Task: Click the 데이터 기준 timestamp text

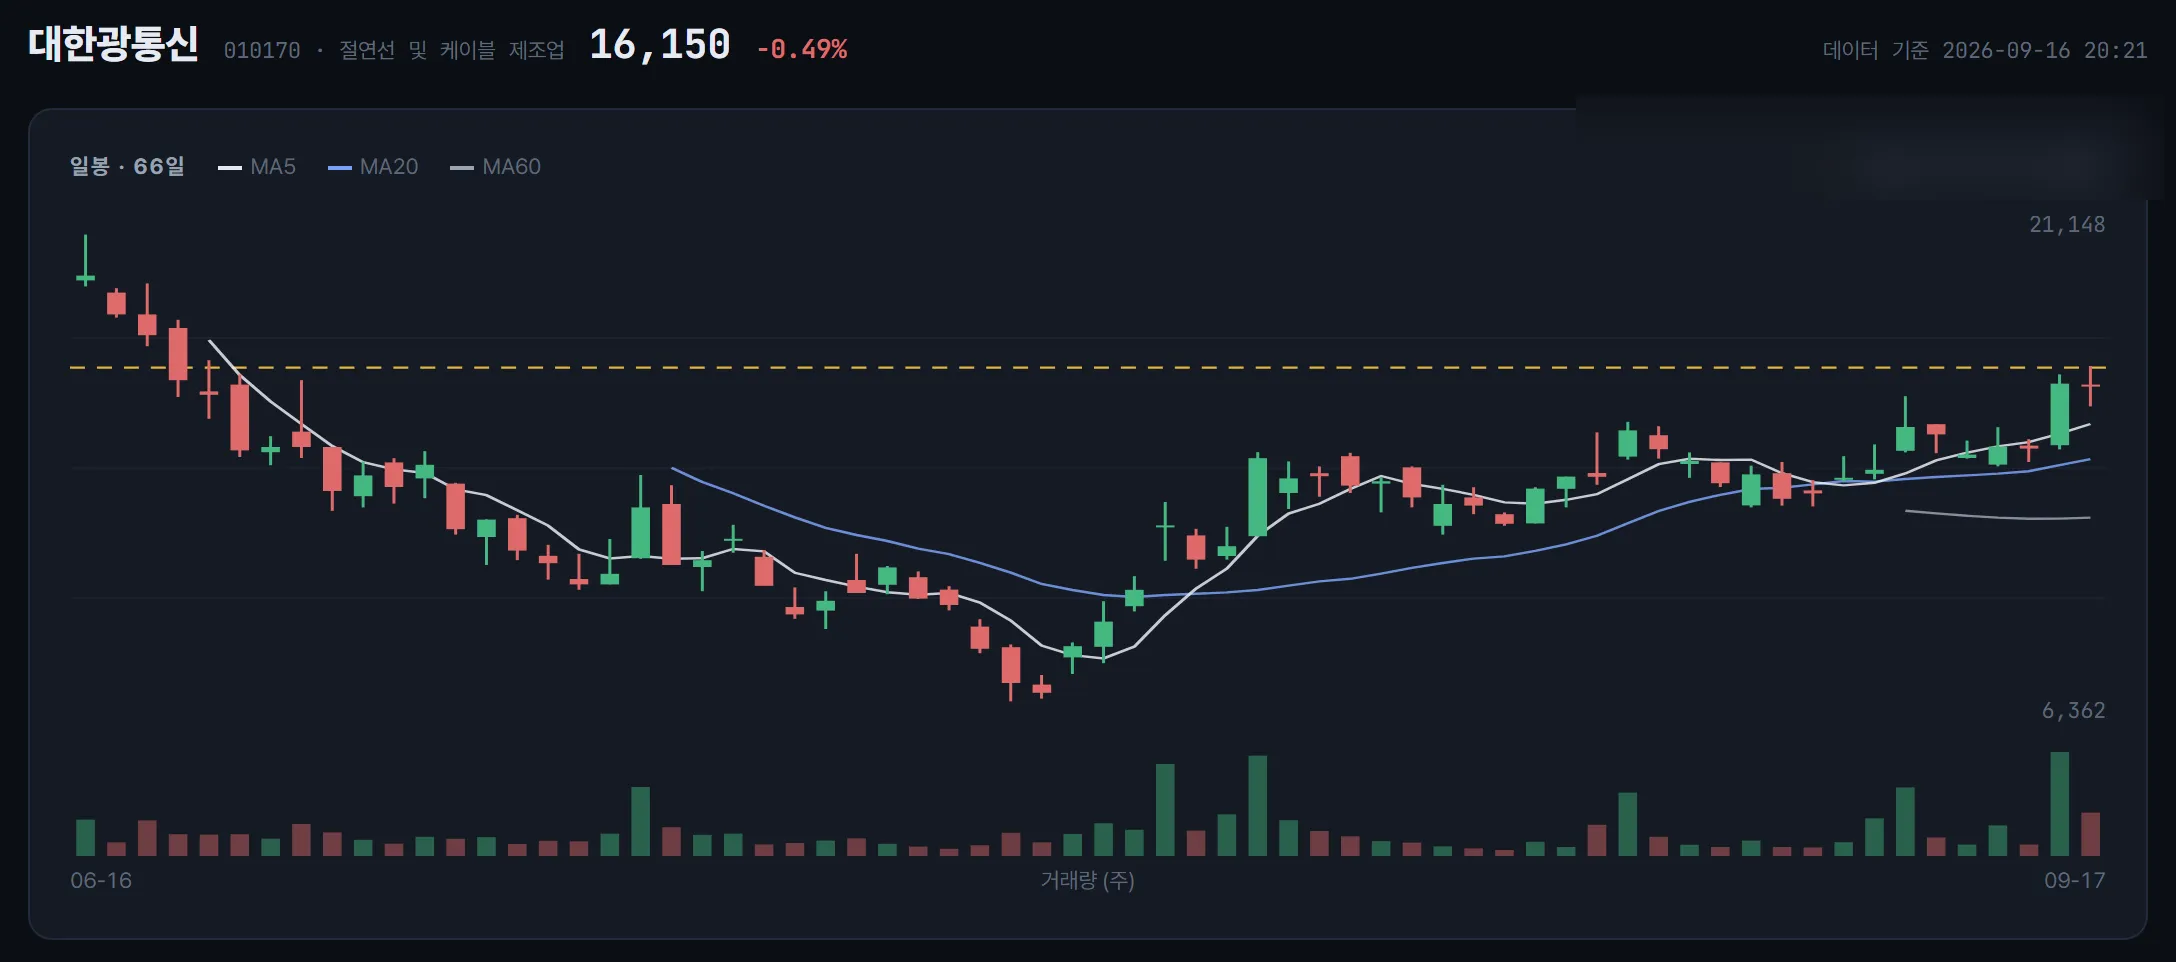Action: pos(1985,50)
